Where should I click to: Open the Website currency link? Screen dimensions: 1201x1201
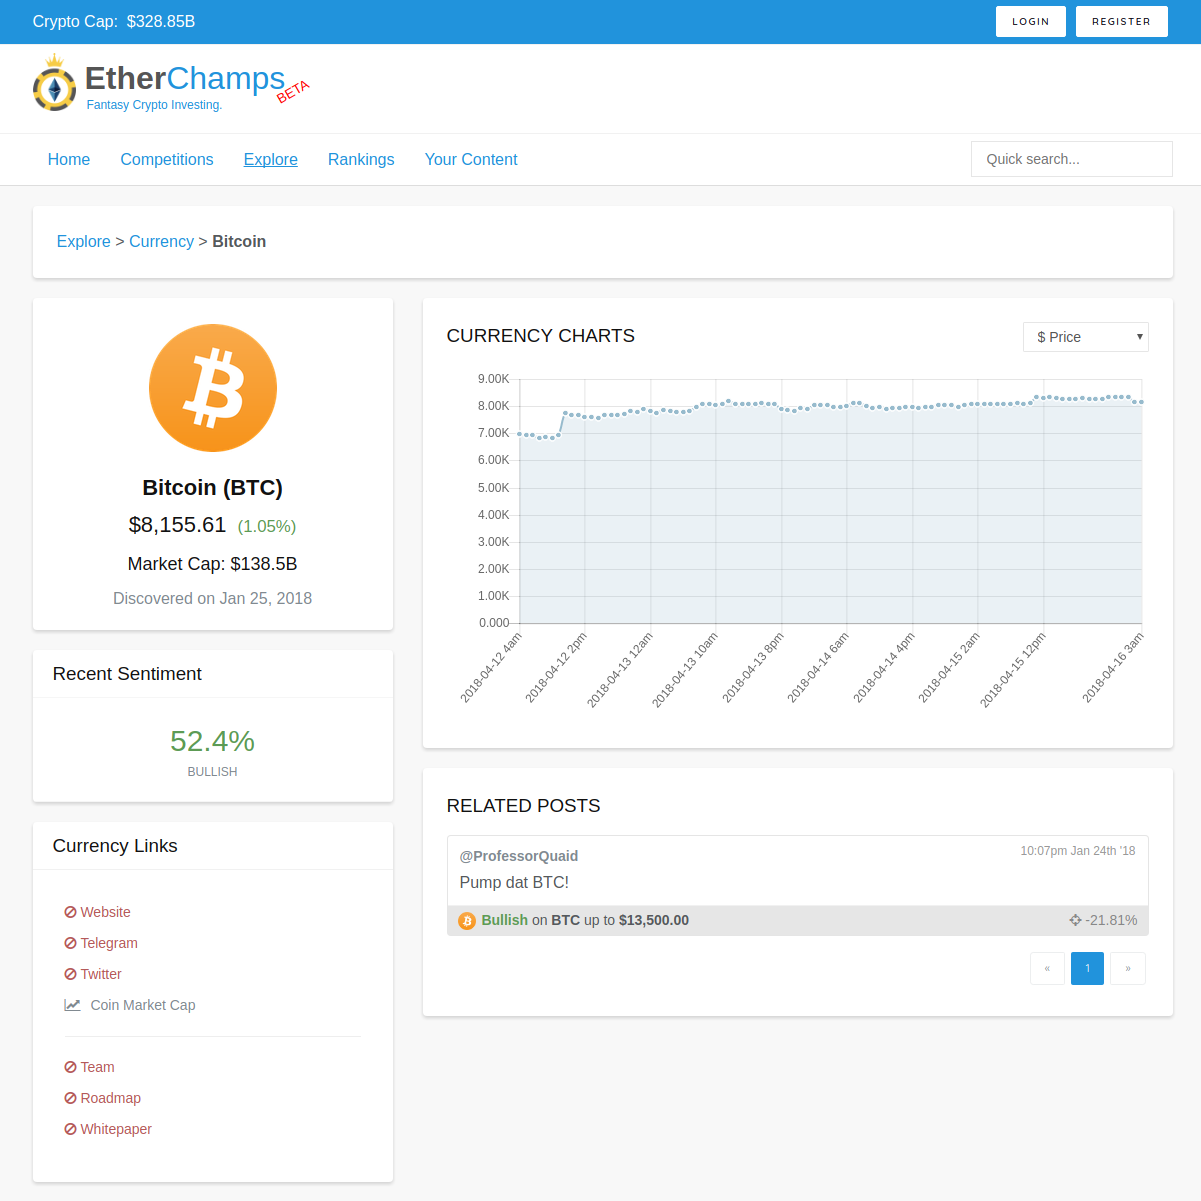click(105, 912)
